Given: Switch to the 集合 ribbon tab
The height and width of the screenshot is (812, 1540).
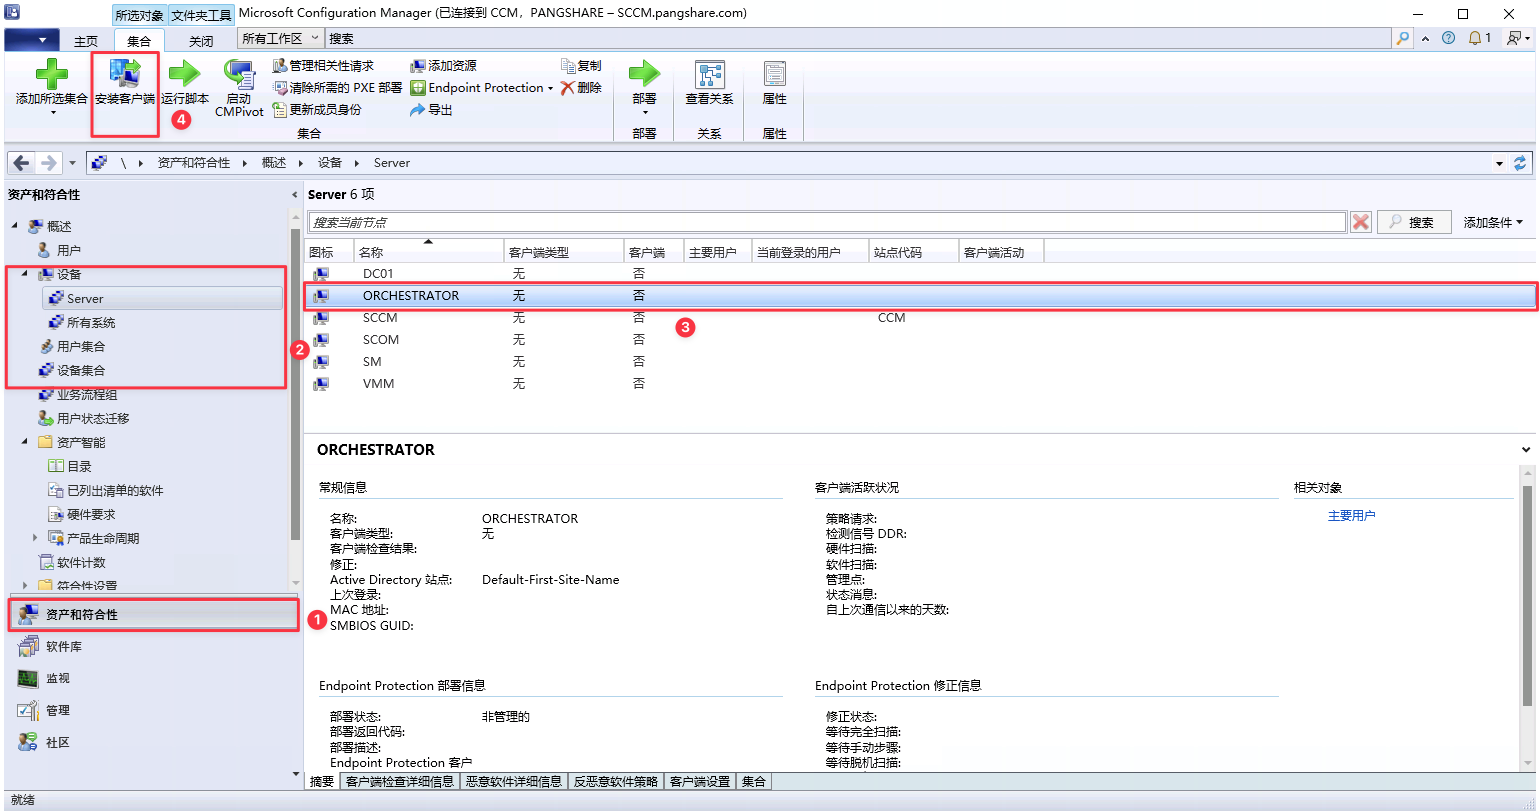Looking at the screenshot, I should [x=139, y=41].
